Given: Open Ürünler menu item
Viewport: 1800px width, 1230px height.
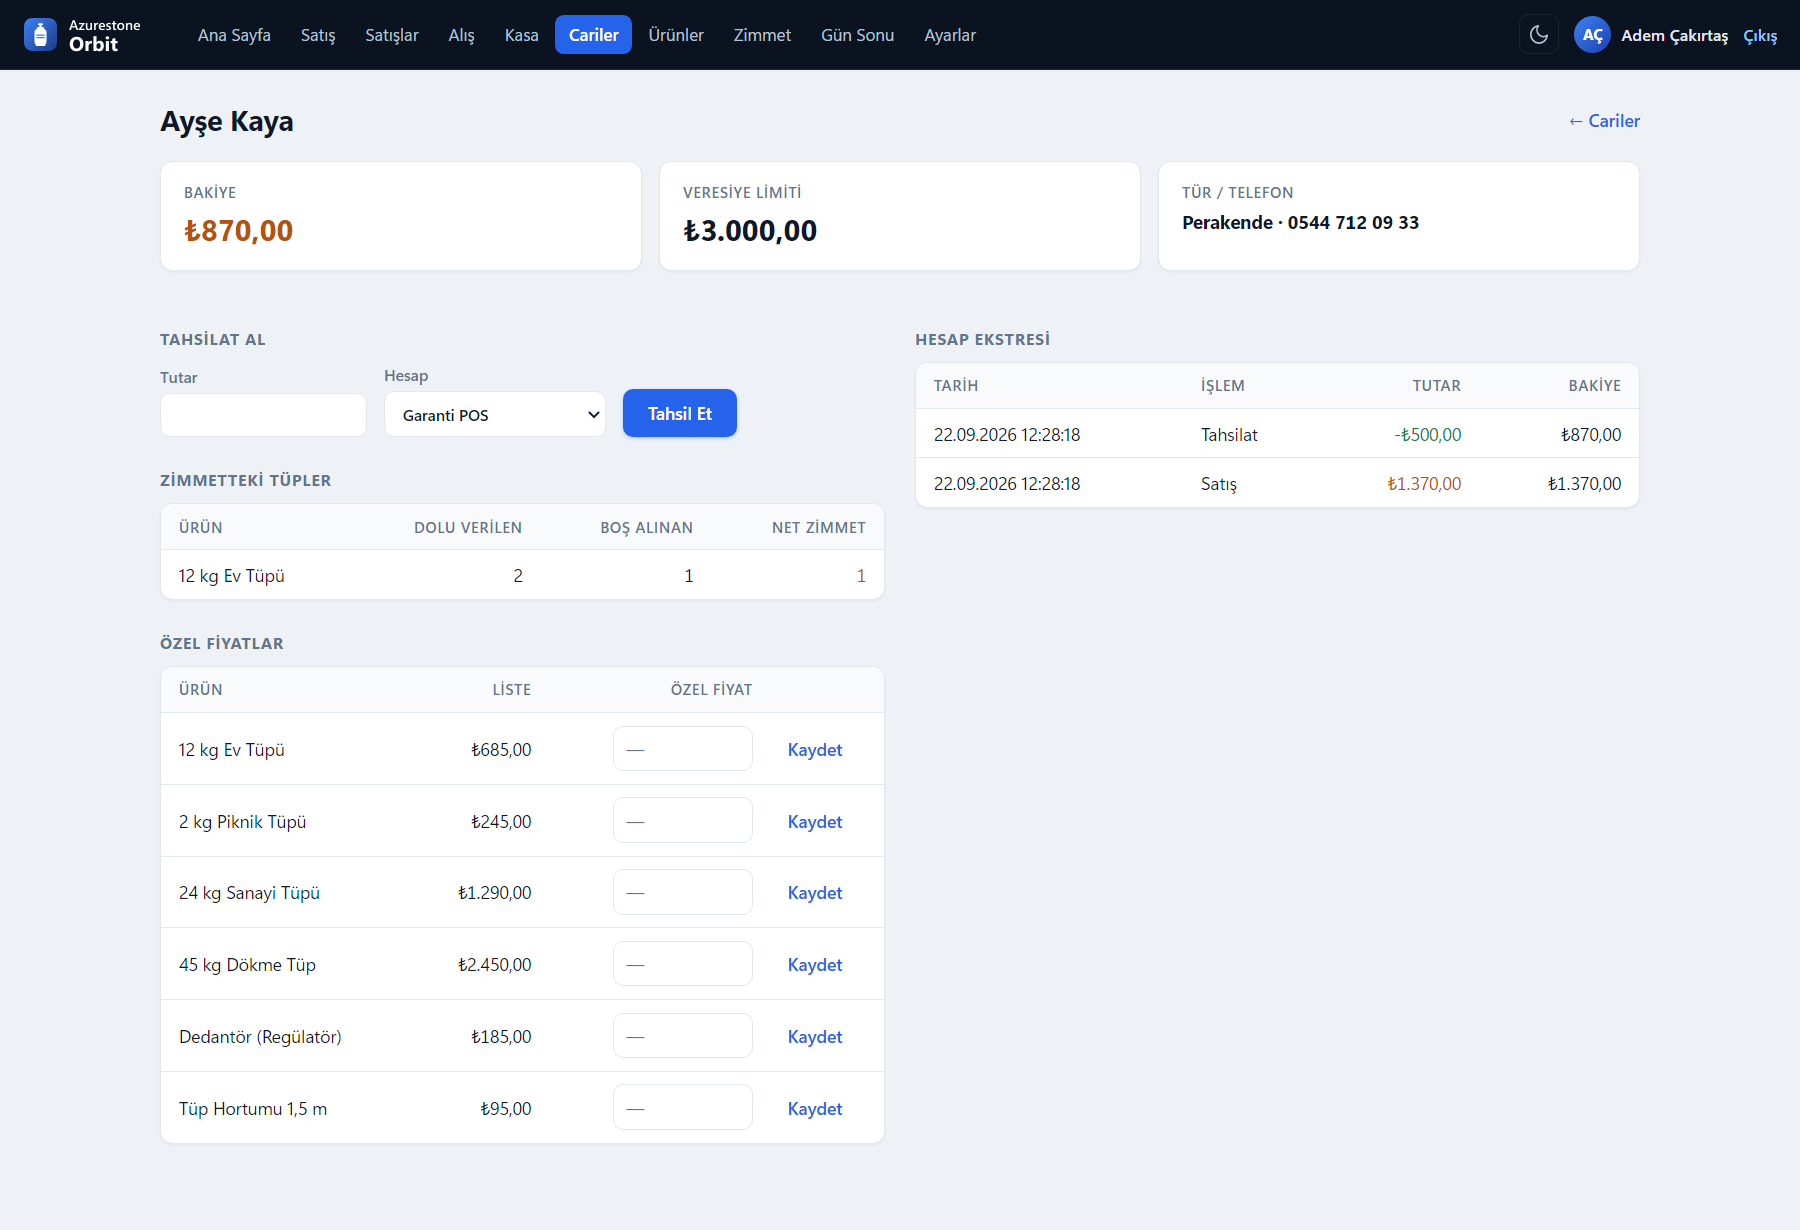Looking at the screenshot, I should click(x=676, y=35).
